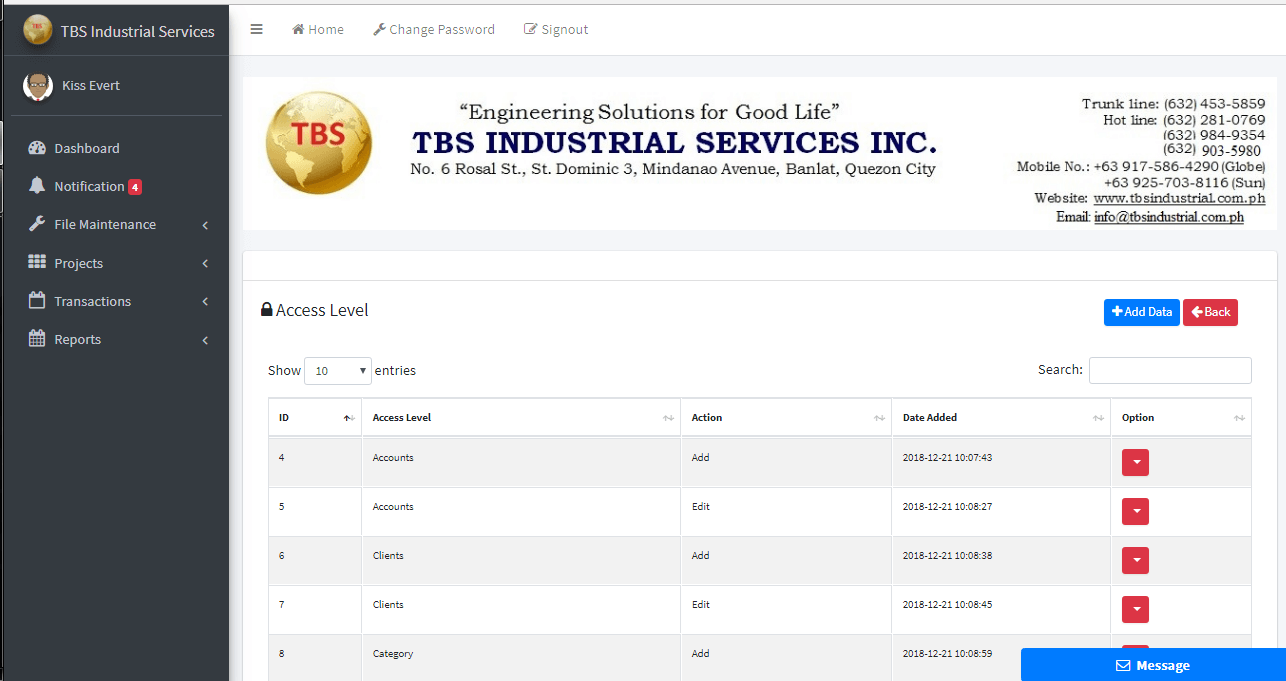Open the Show entries count dropdown
Viewport: 1286px width, 681px height.
click(x=338, y=371)
